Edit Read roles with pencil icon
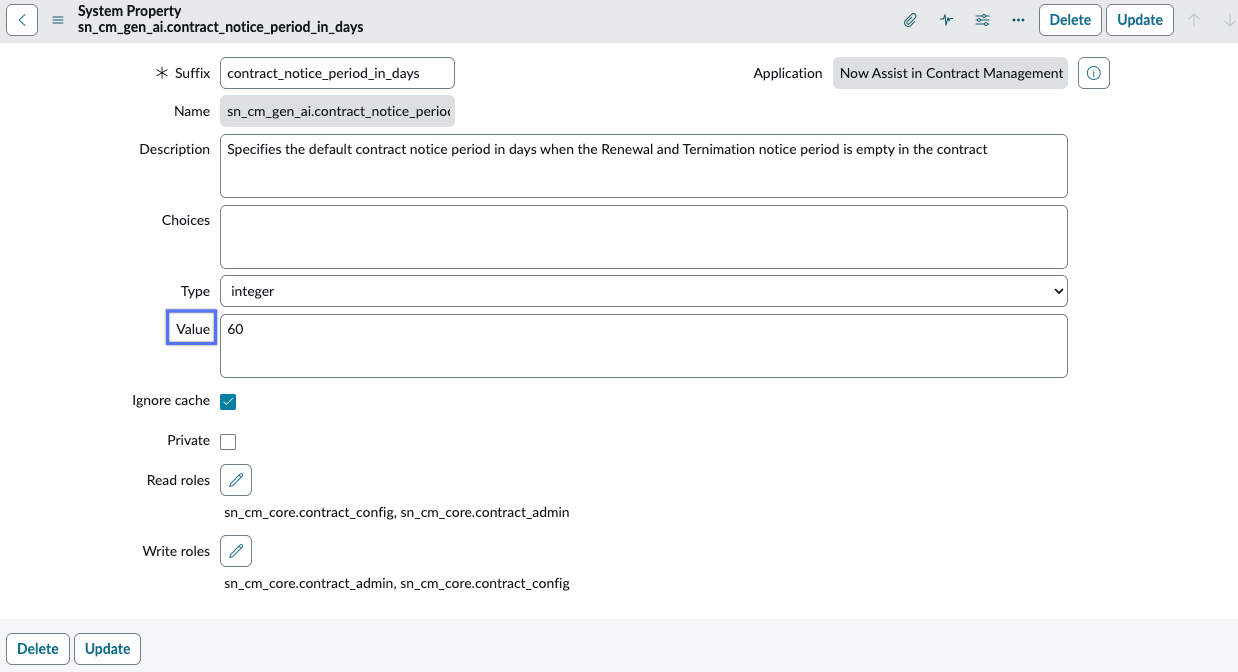The image size is (1238, 672). click(x=236, y=480)
